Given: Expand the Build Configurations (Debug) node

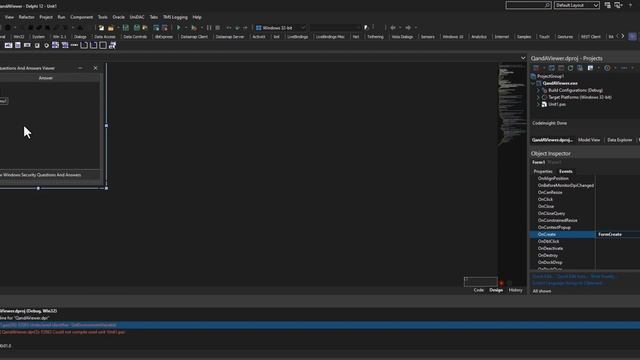Looking at the screenshot, I should [538, 90].
